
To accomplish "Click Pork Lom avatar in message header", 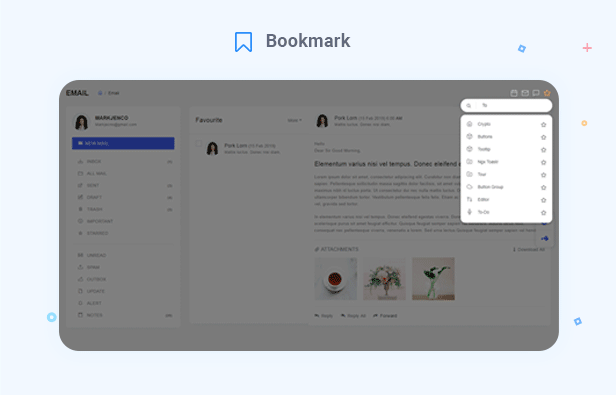I will (323, 121).
